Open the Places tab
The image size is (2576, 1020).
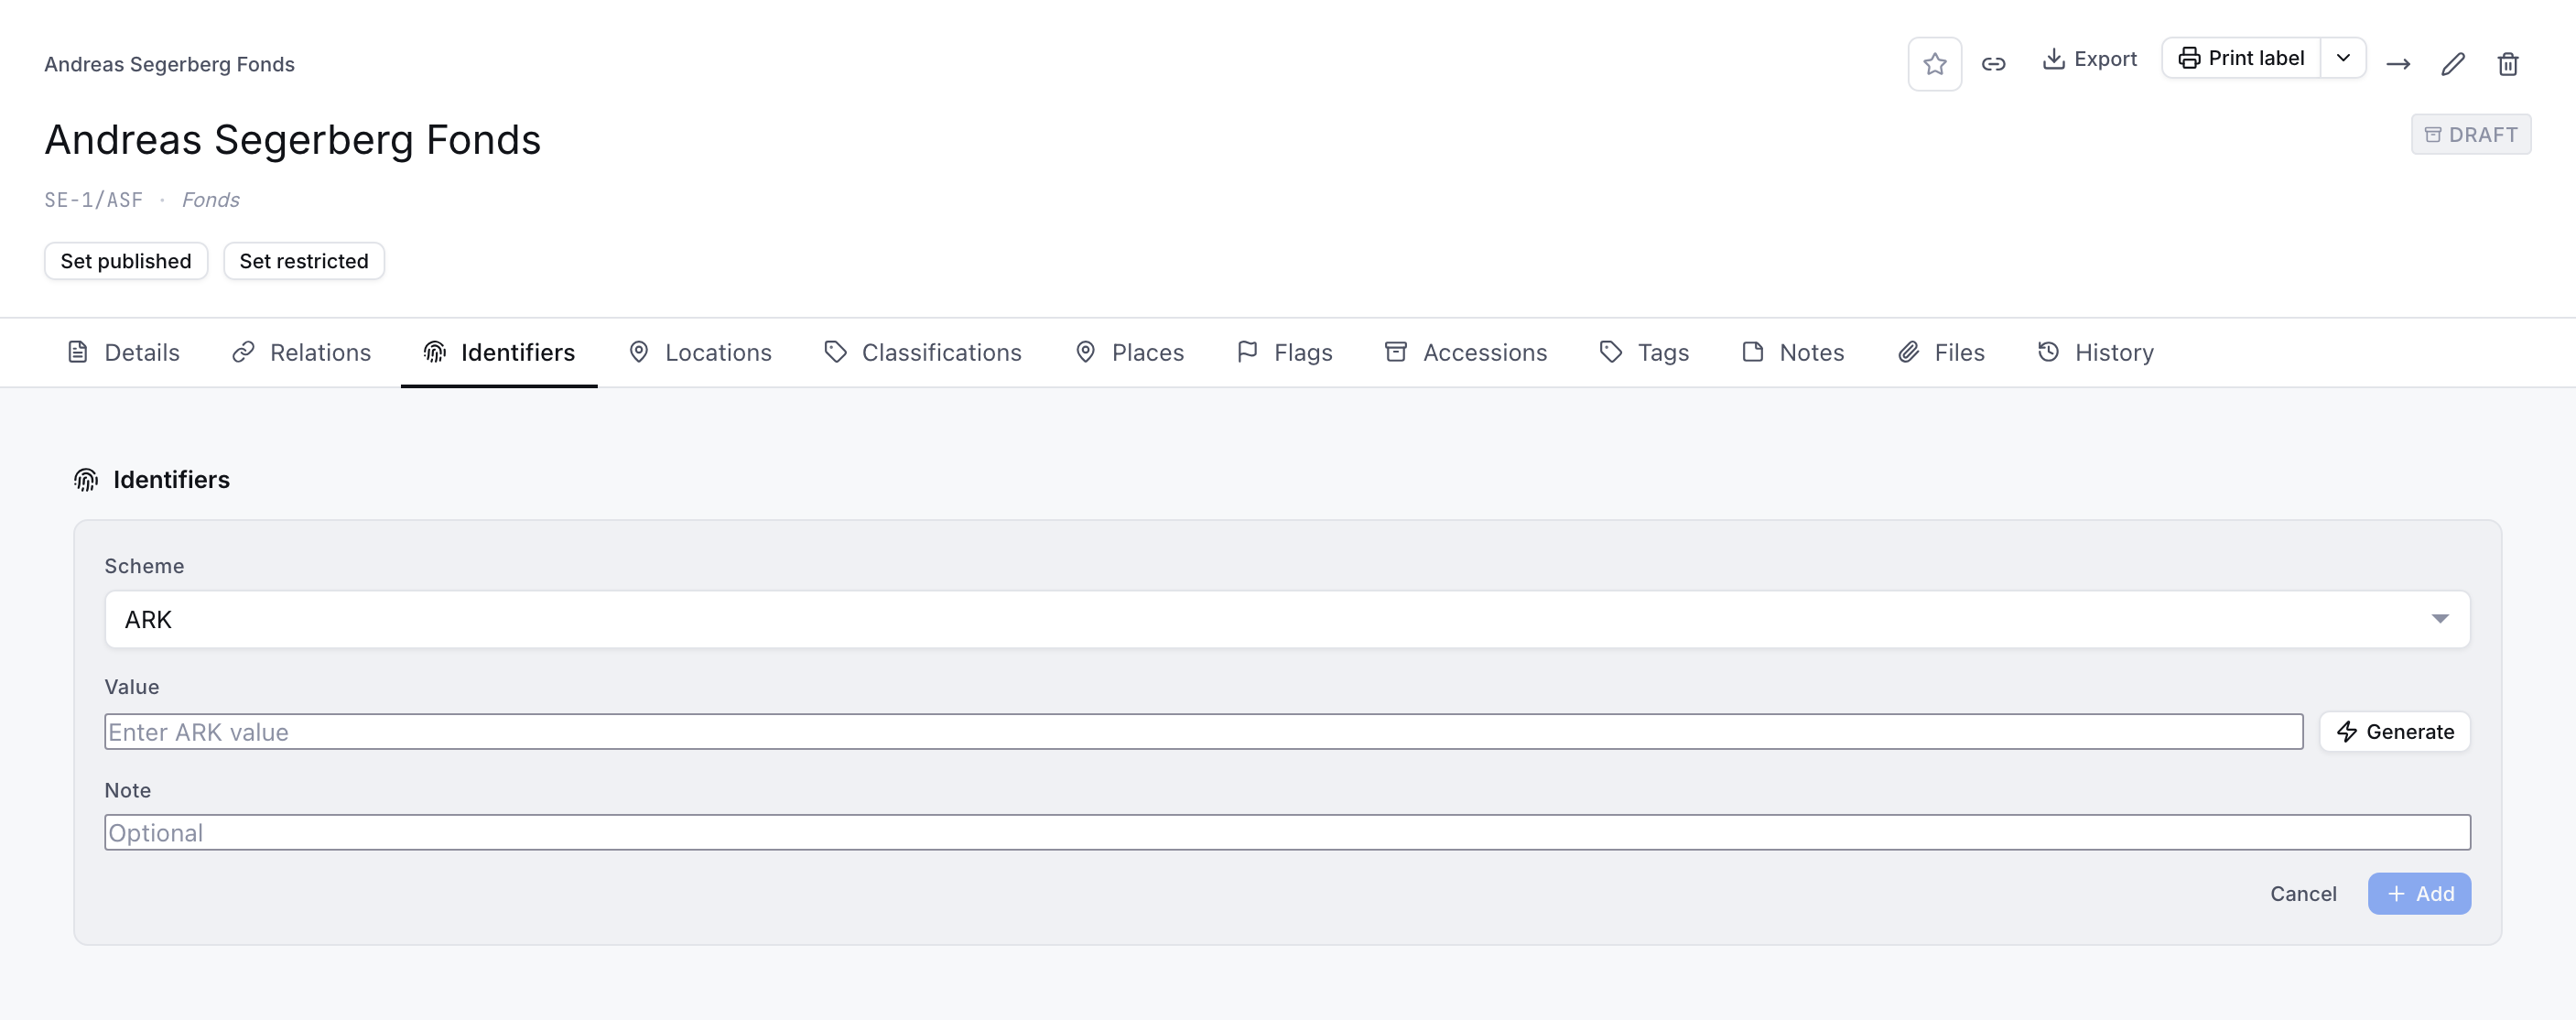pos(1129,352)
